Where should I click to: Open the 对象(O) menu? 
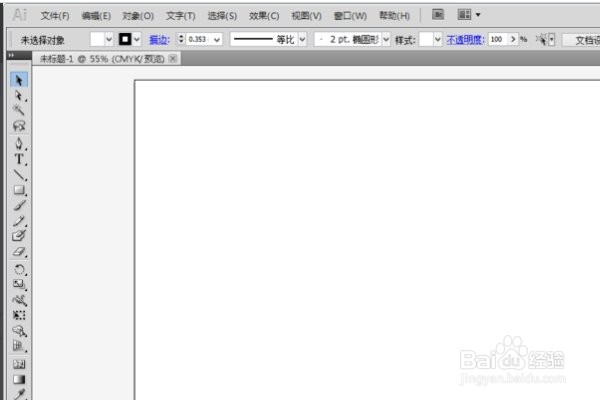click(138, 16)
